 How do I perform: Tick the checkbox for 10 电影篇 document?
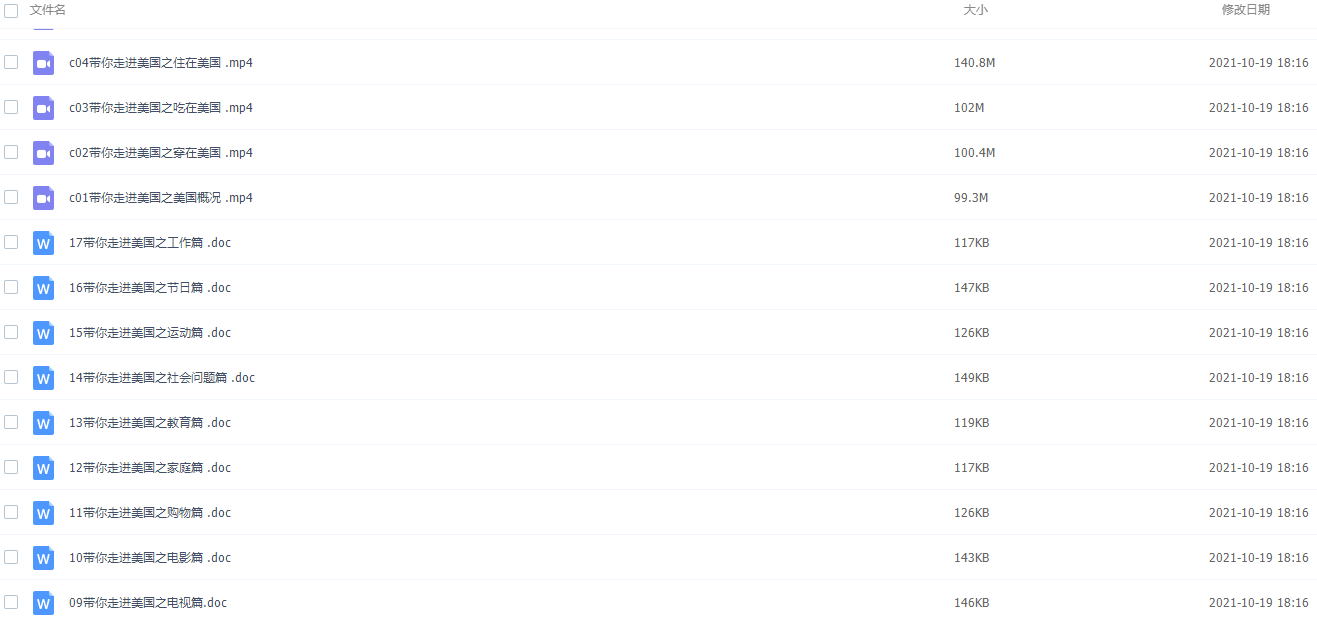11,557
